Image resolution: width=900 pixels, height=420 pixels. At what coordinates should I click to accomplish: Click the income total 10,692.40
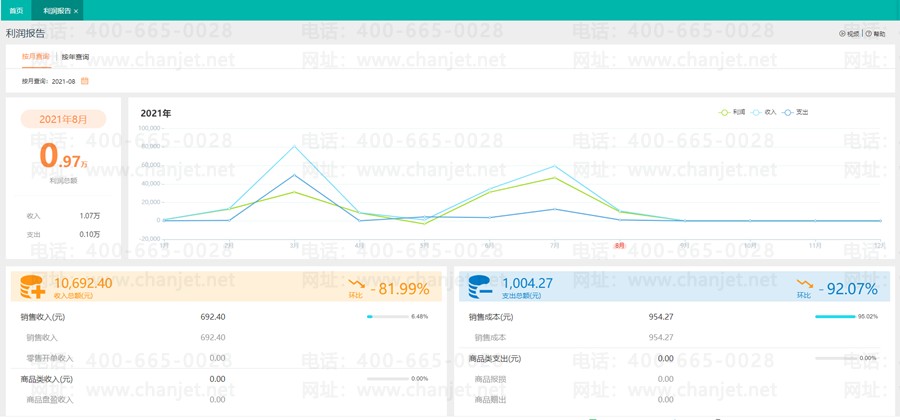(83, 282)
